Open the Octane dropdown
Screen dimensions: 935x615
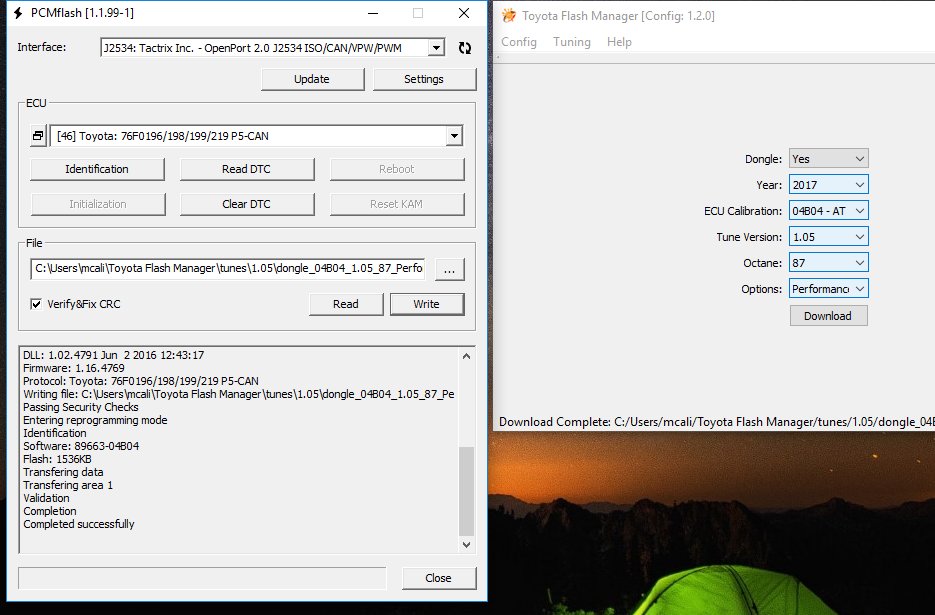(828, 262)
